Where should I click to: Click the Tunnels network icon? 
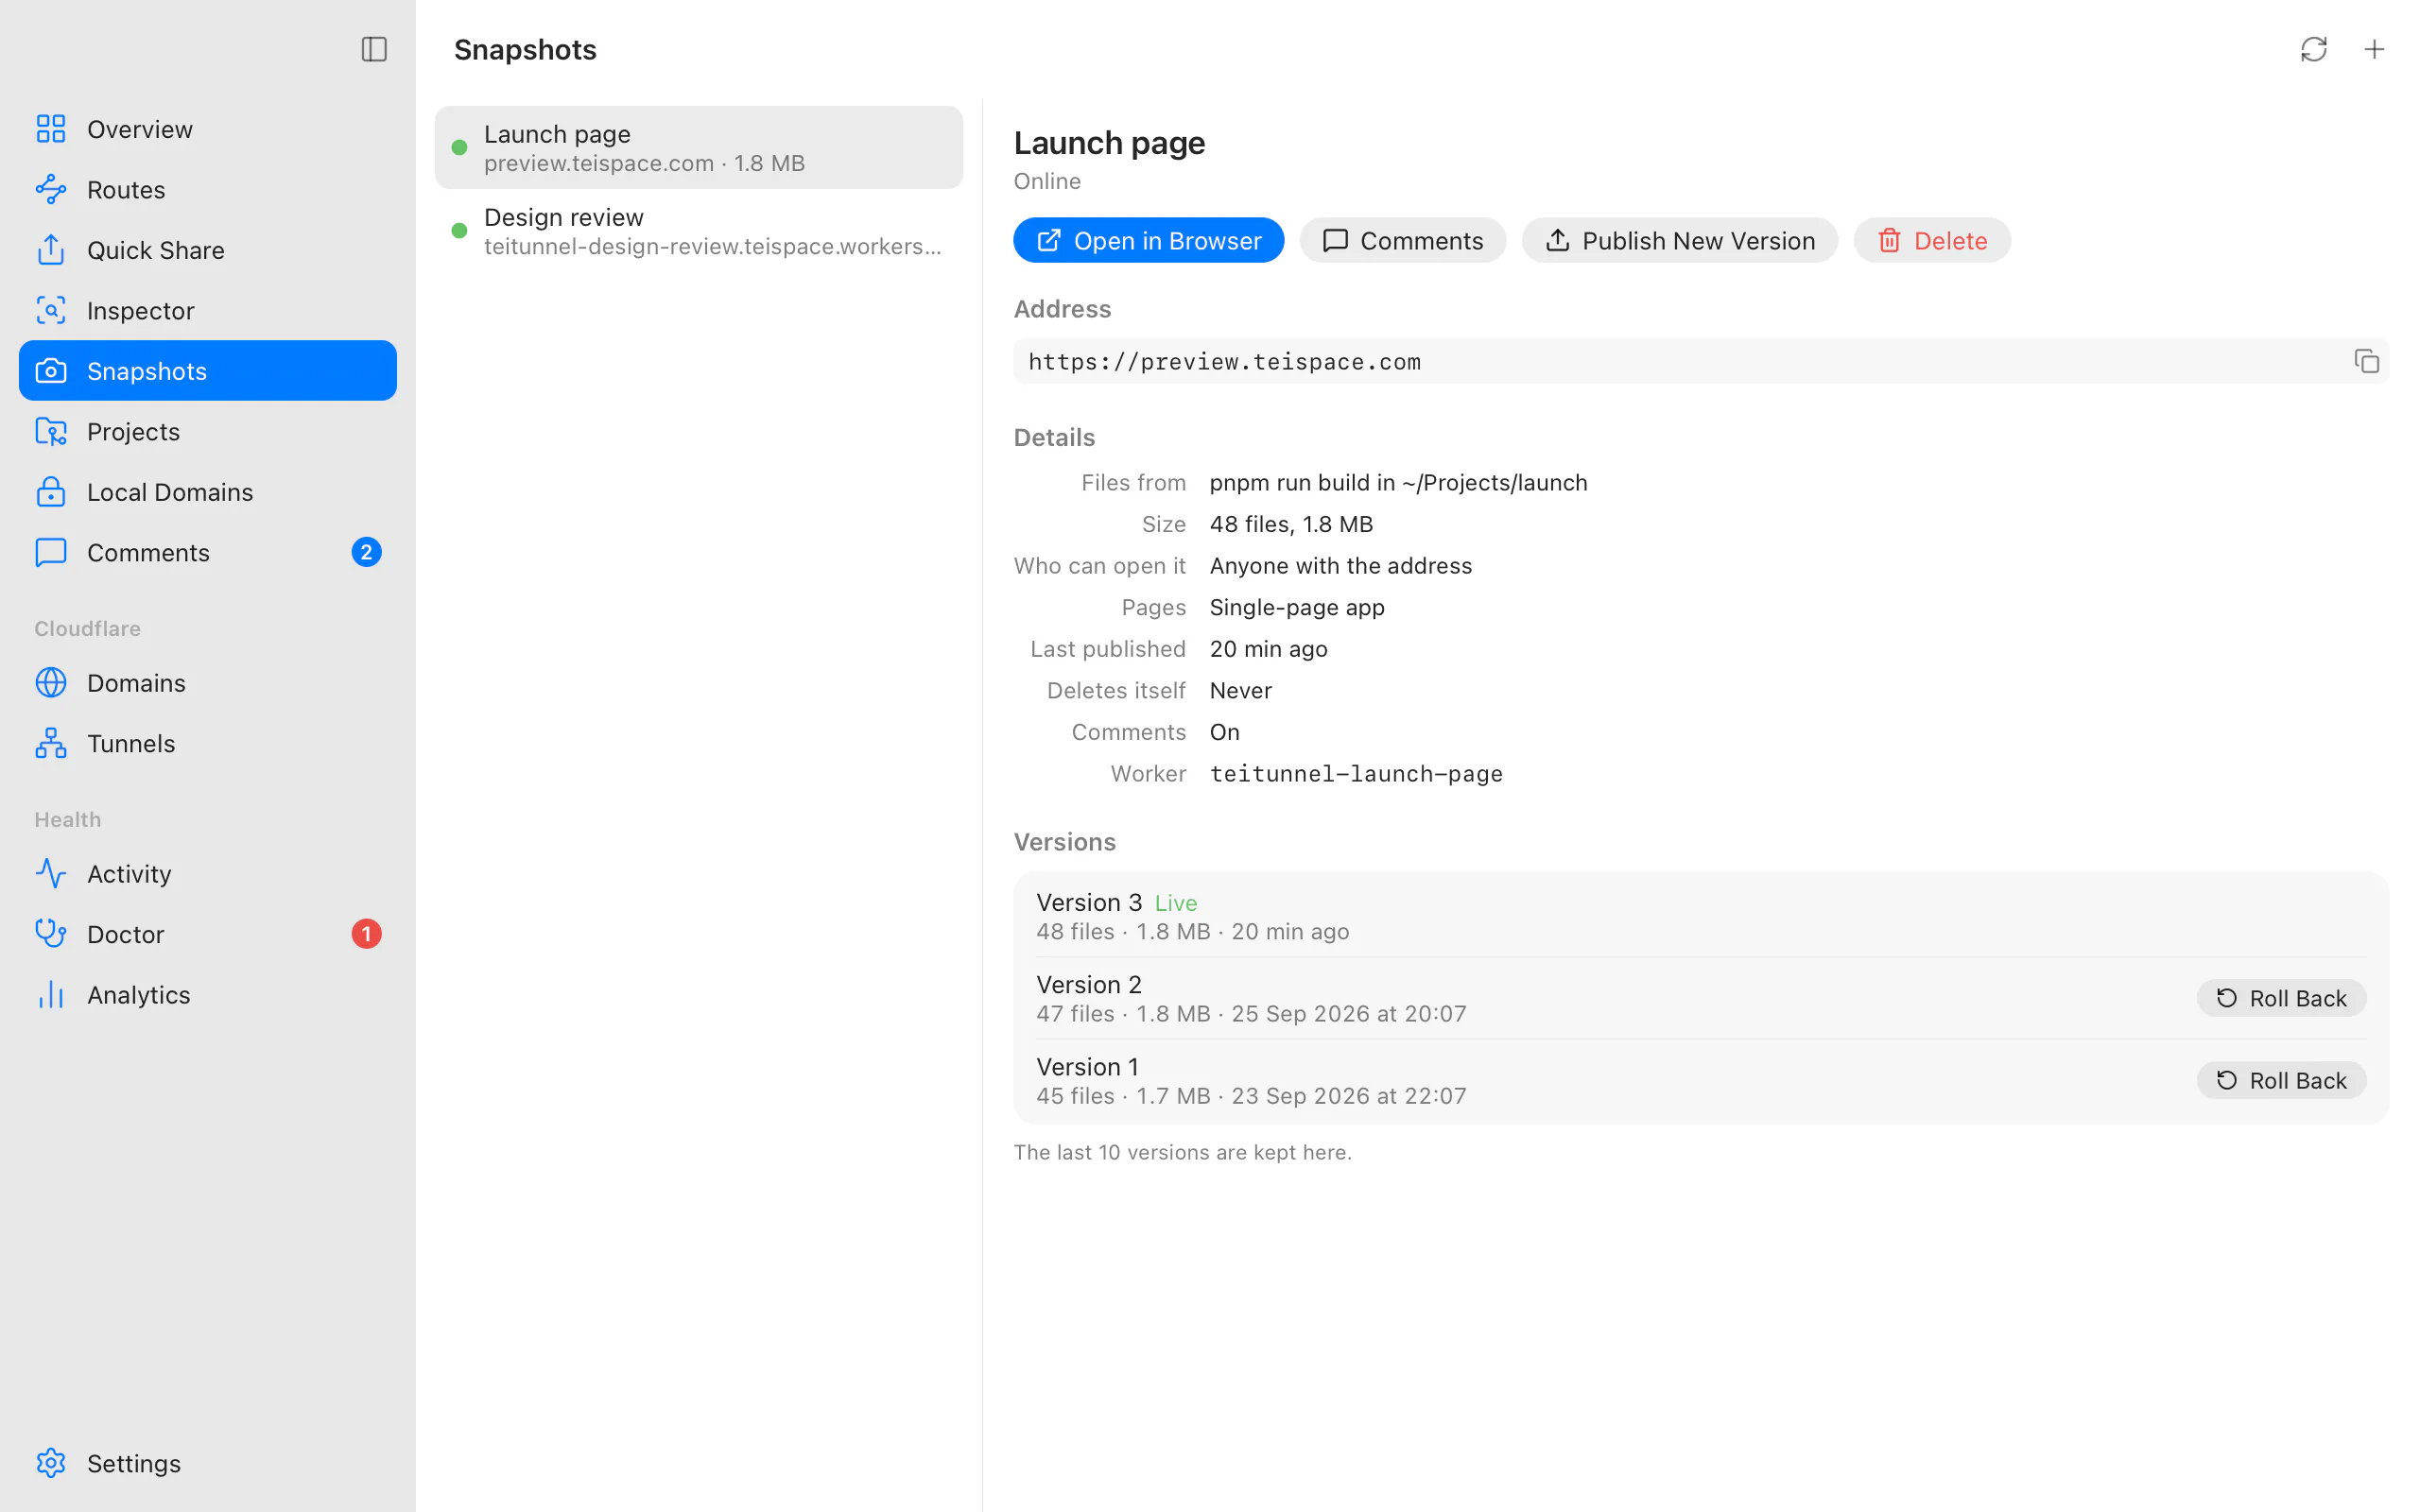(51, 743)
